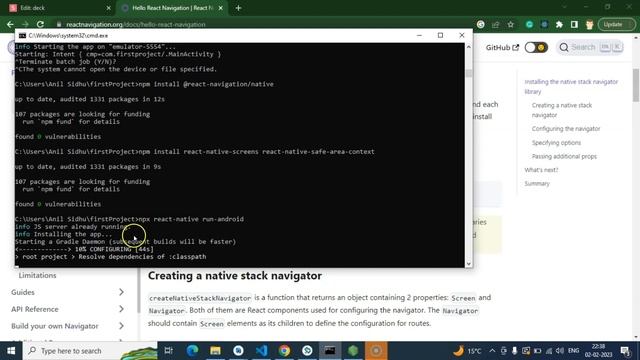This screenshot has width=640, height=360.
Task: Expand the Guides sidebar category
Action: [x=121, y=292]
